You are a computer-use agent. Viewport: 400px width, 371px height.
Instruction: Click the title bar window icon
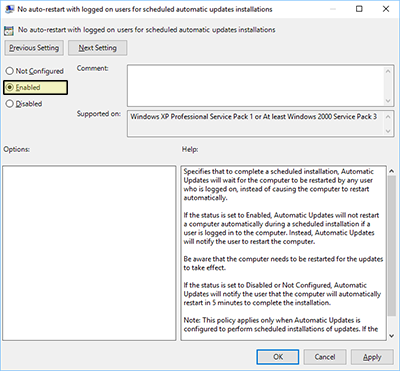pos(9,9)
